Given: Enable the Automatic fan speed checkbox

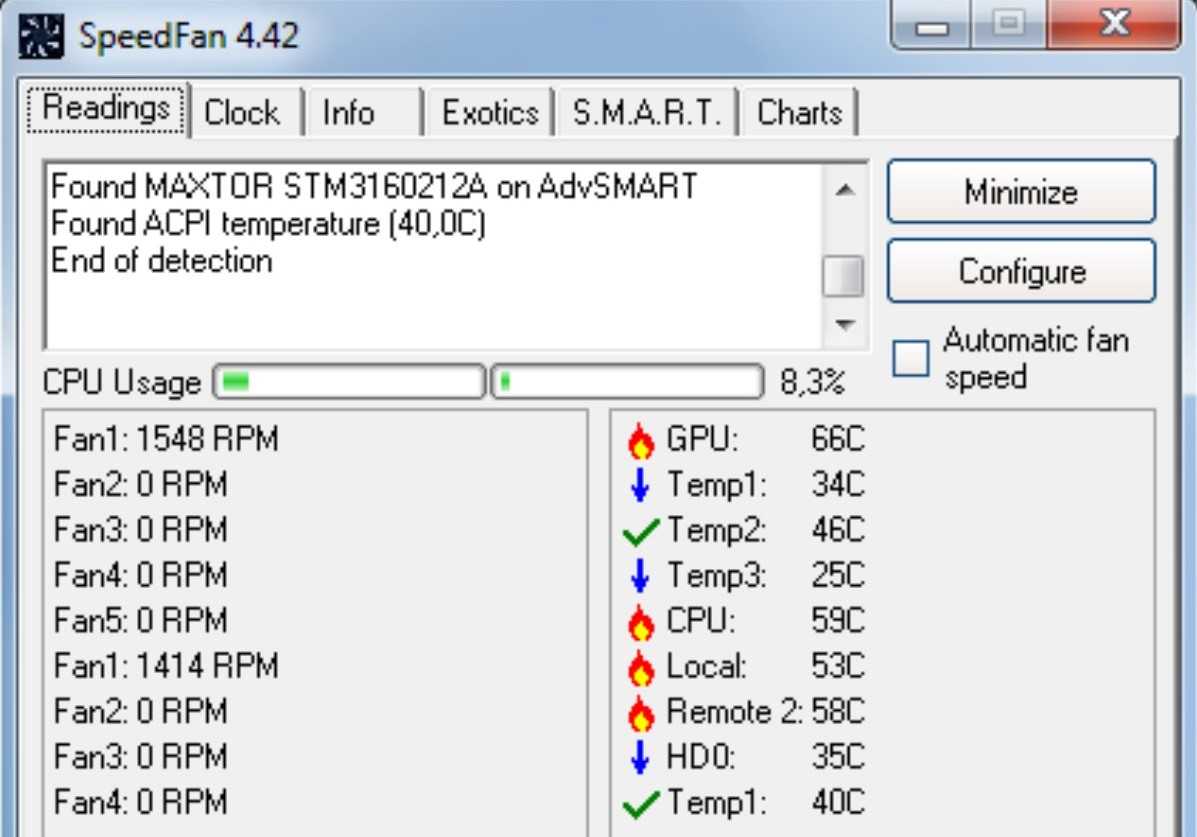Looking at the screenshot, I should tap(910, 359).
